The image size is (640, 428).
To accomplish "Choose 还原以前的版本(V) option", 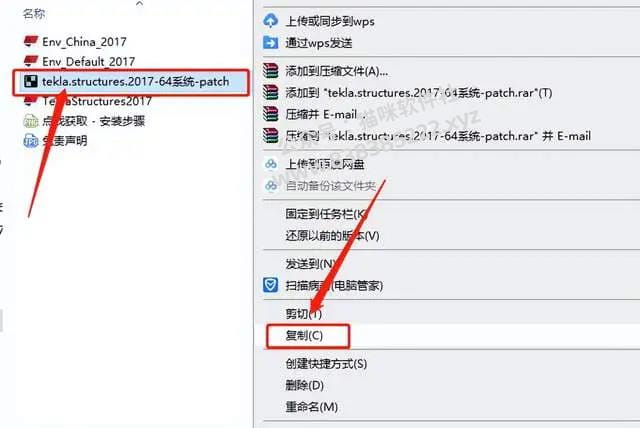I will point(332,235).
